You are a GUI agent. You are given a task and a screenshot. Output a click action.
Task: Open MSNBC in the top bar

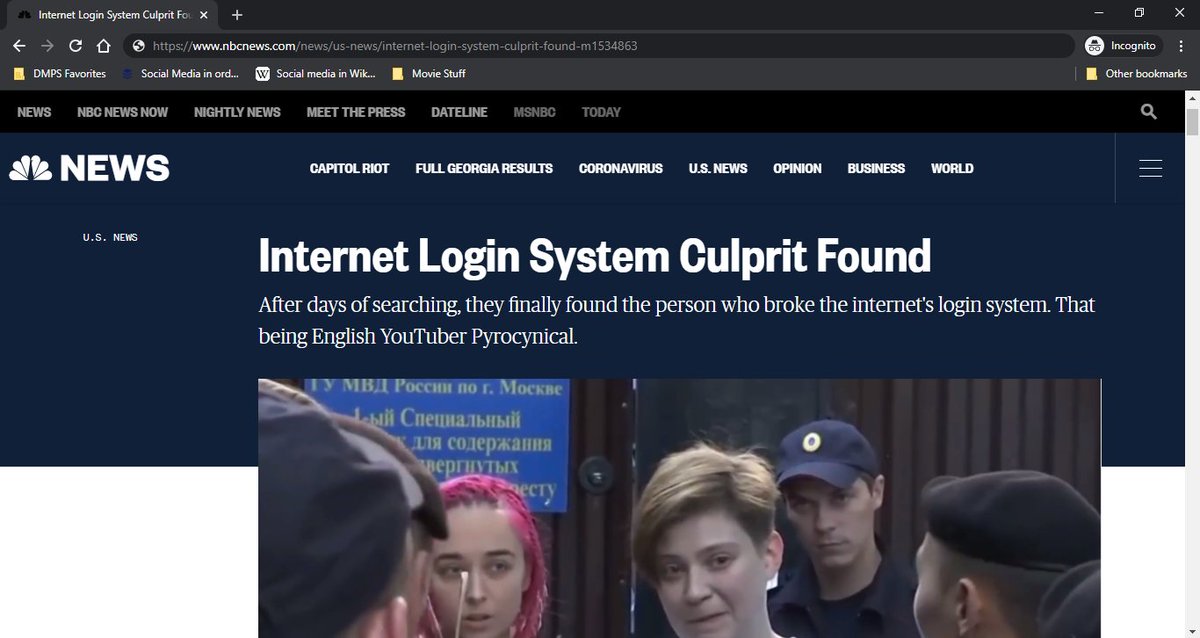coord(534,112)
